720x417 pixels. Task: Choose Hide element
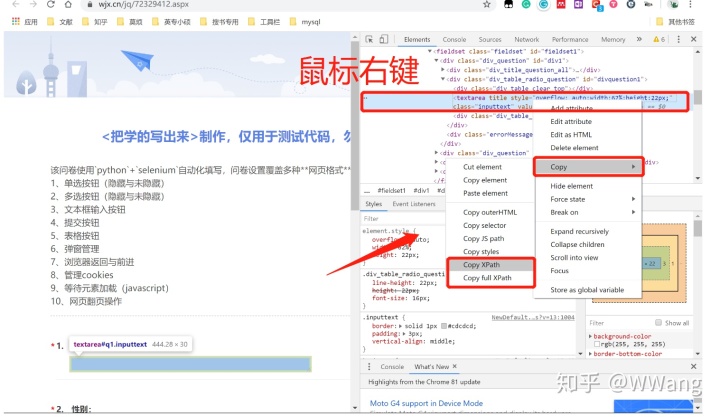click(x=588, y=186)
